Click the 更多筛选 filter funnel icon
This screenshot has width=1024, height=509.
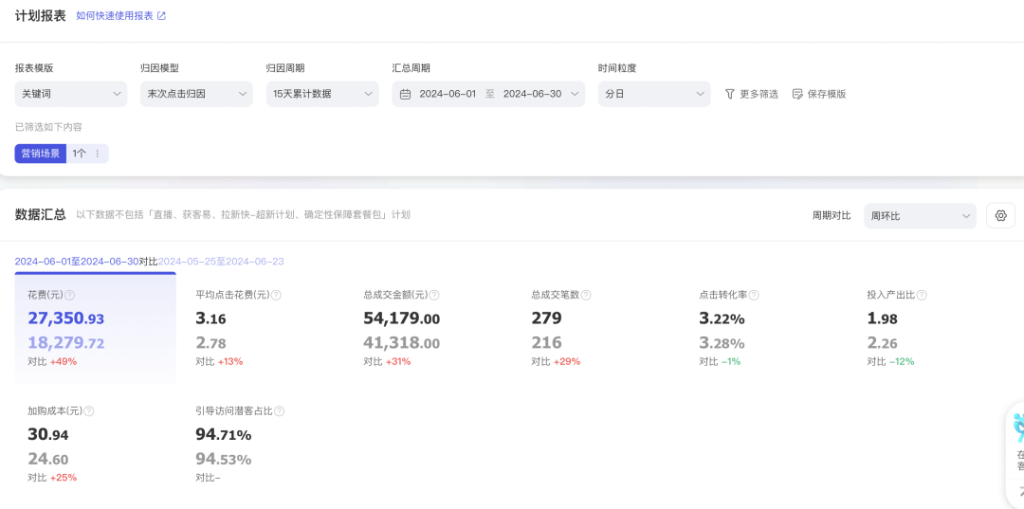[x=729, y=94]
